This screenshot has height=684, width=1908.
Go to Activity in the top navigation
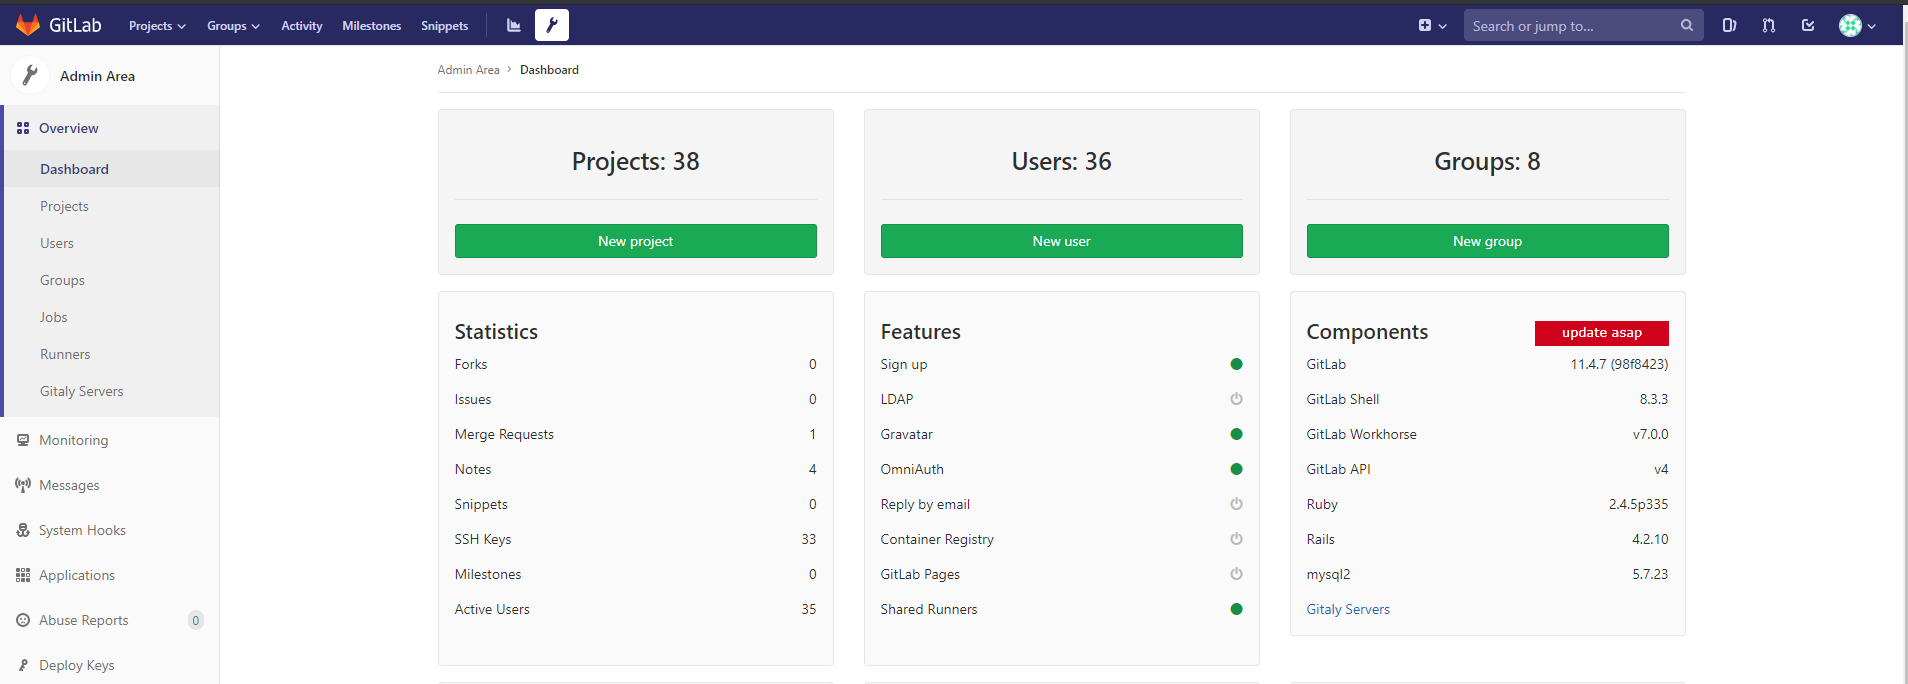tap(302, 26)
